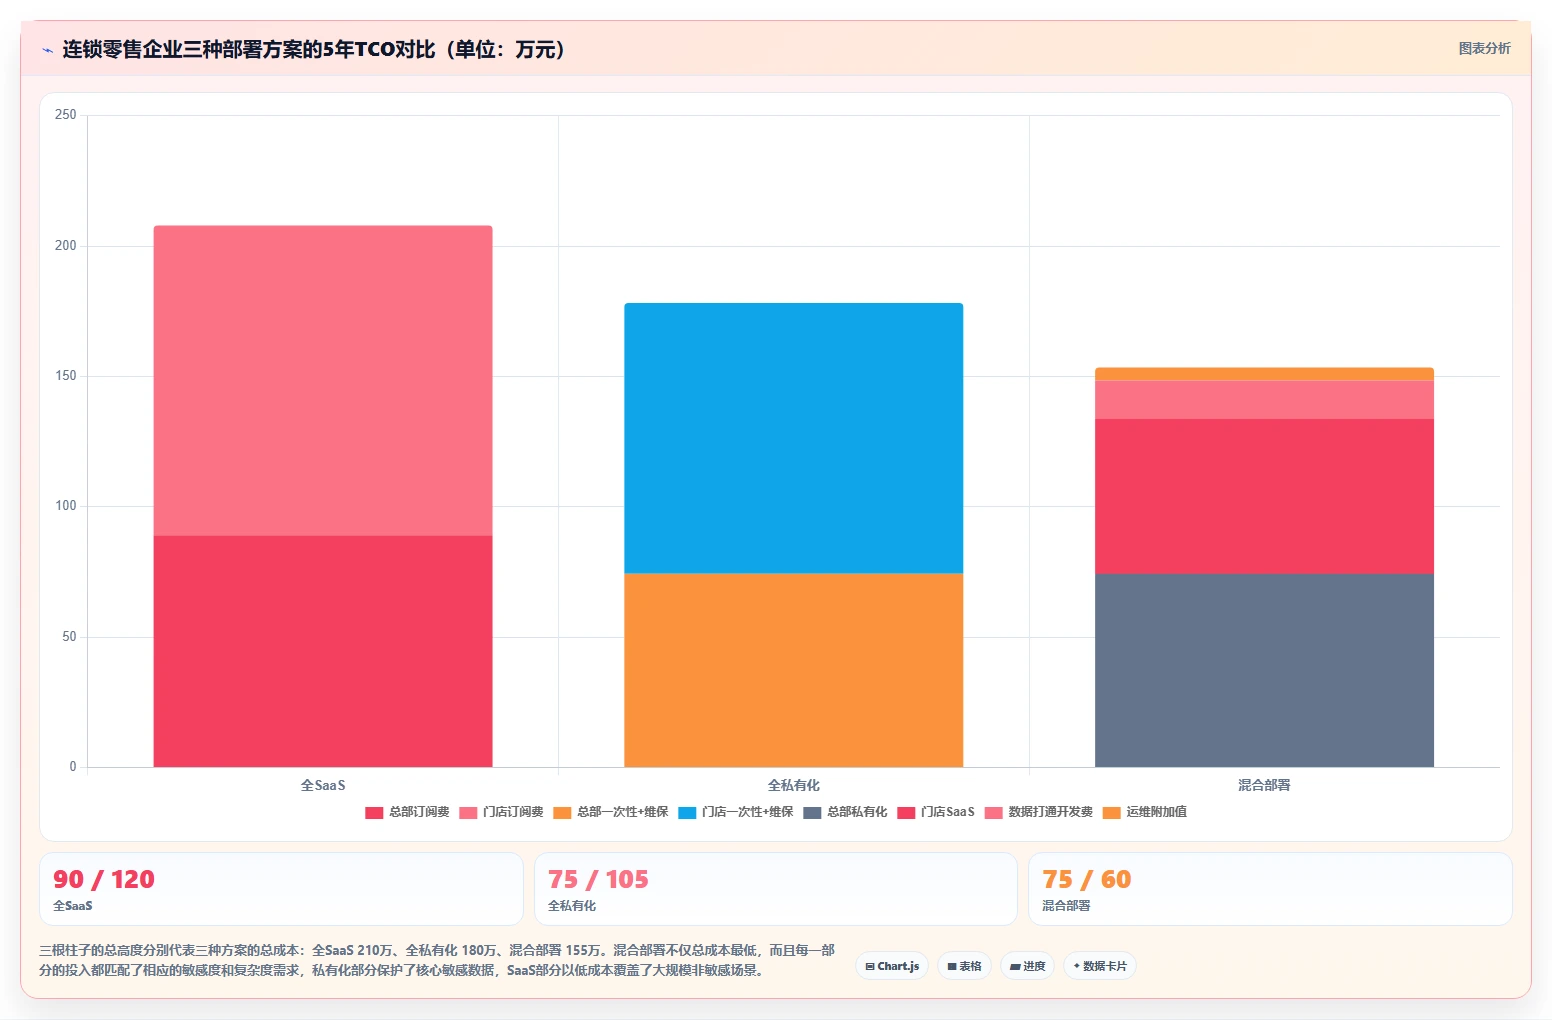
Task: Click the pink segment of 混合部署 bar
Action: 1264,400
